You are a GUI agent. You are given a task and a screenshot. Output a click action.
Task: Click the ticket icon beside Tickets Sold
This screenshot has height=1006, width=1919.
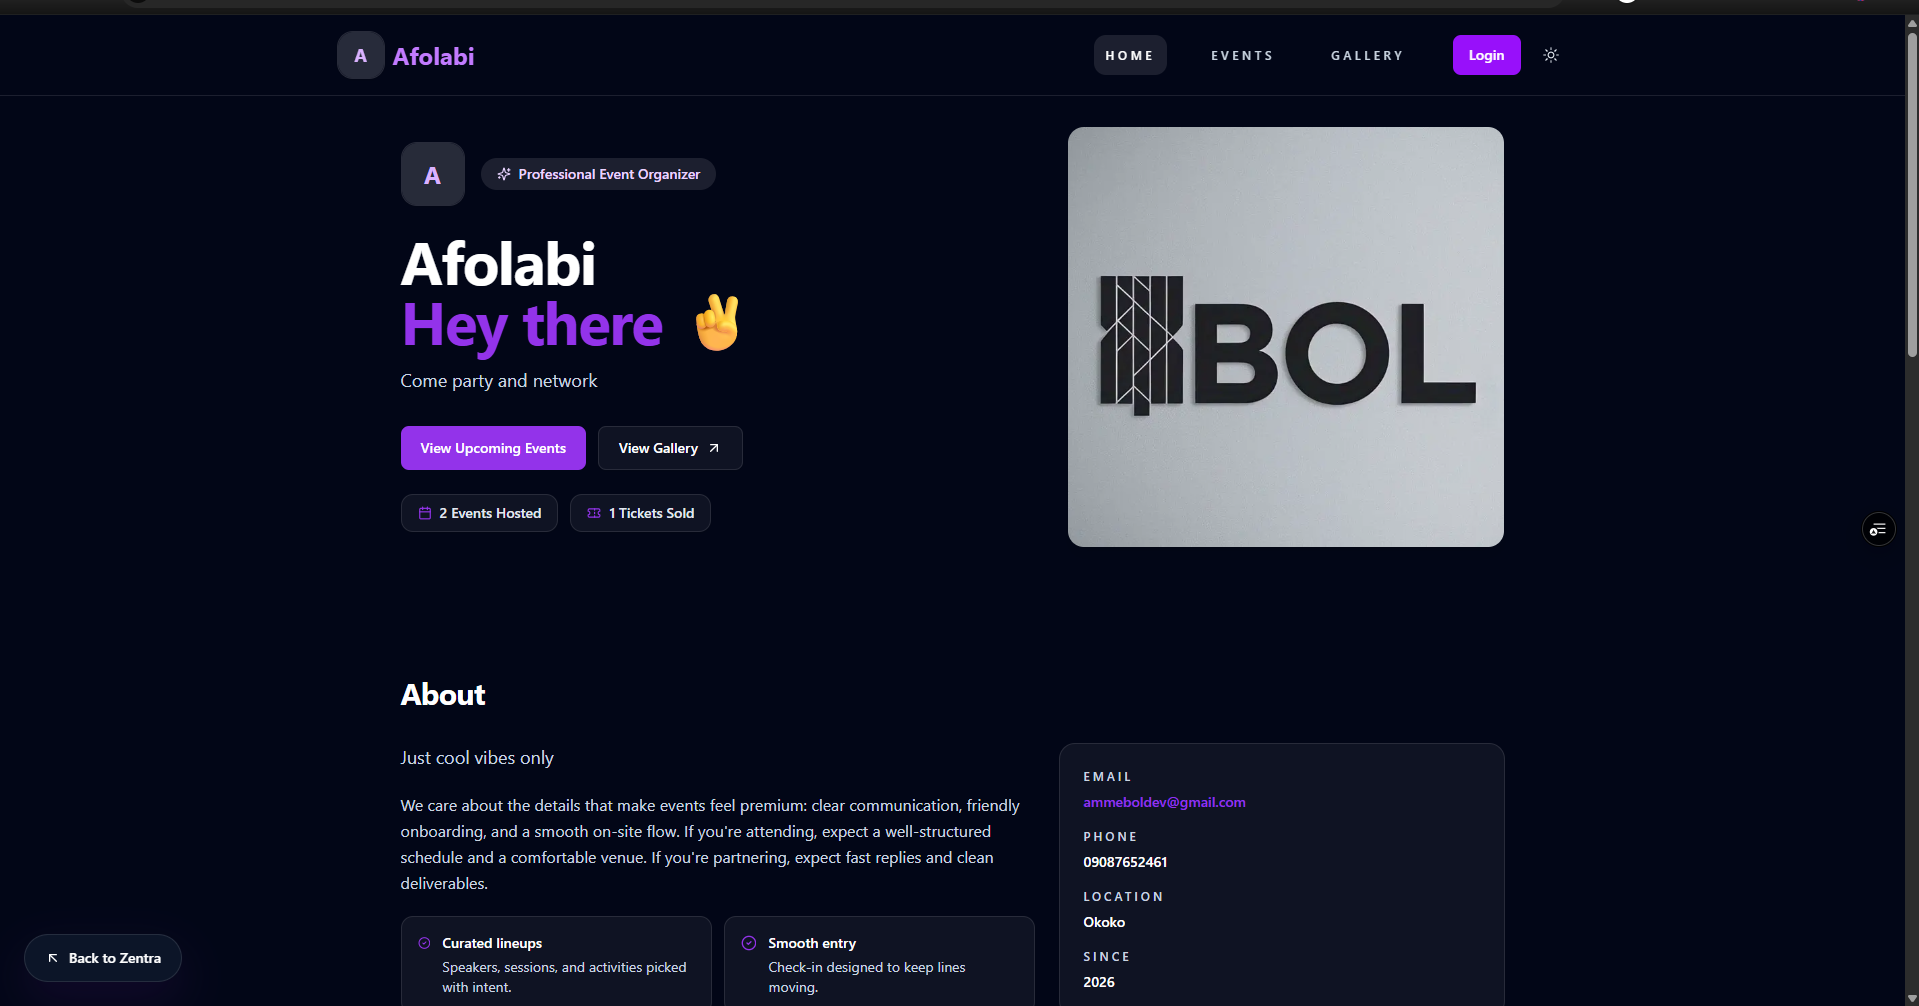(594, 513)
